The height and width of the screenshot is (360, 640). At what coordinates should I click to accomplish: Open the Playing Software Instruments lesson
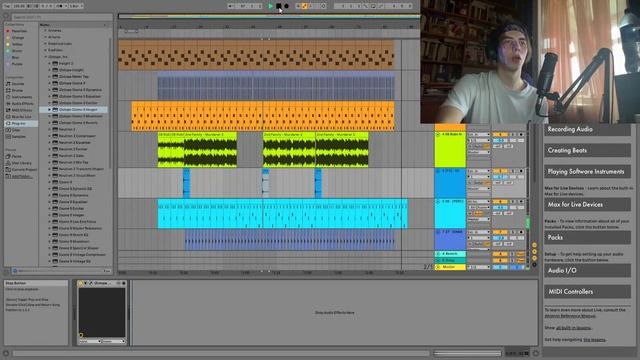[587, 172]
